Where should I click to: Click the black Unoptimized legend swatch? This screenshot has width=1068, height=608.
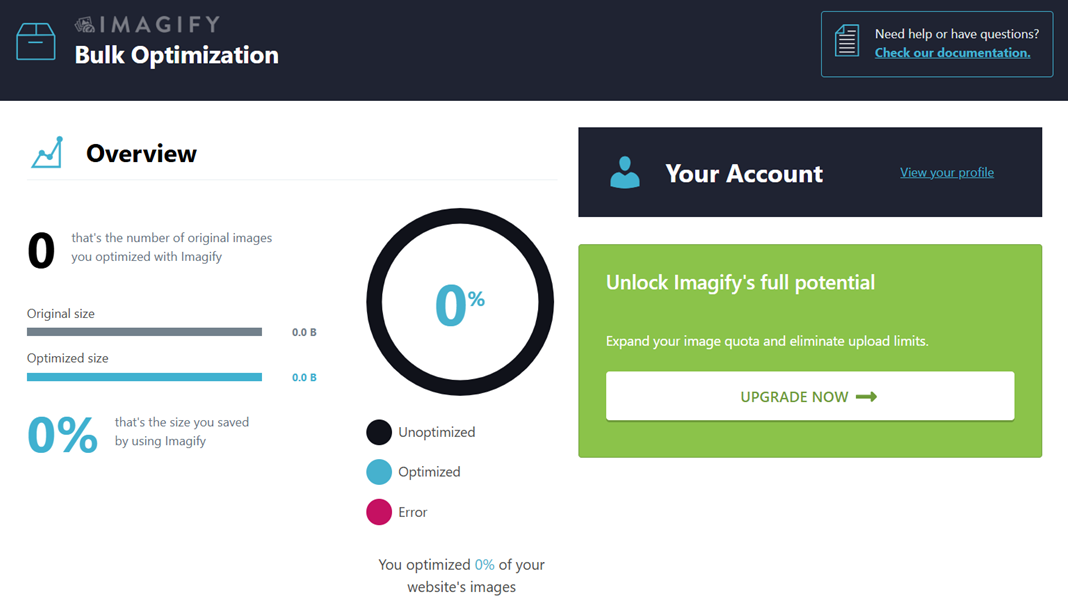[379, 432]
